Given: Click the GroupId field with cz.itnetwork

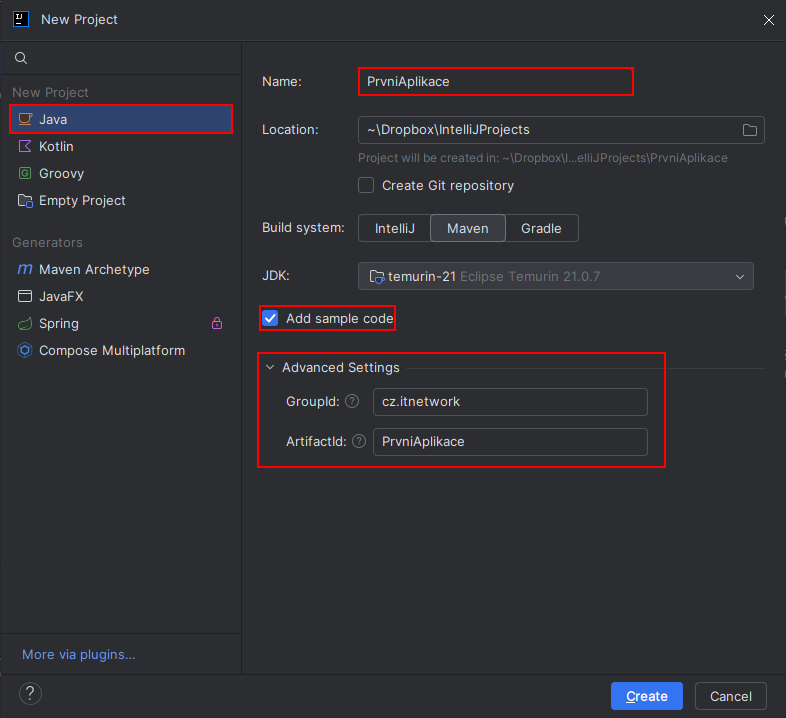Looking at the screenshot, I should 510,402.
